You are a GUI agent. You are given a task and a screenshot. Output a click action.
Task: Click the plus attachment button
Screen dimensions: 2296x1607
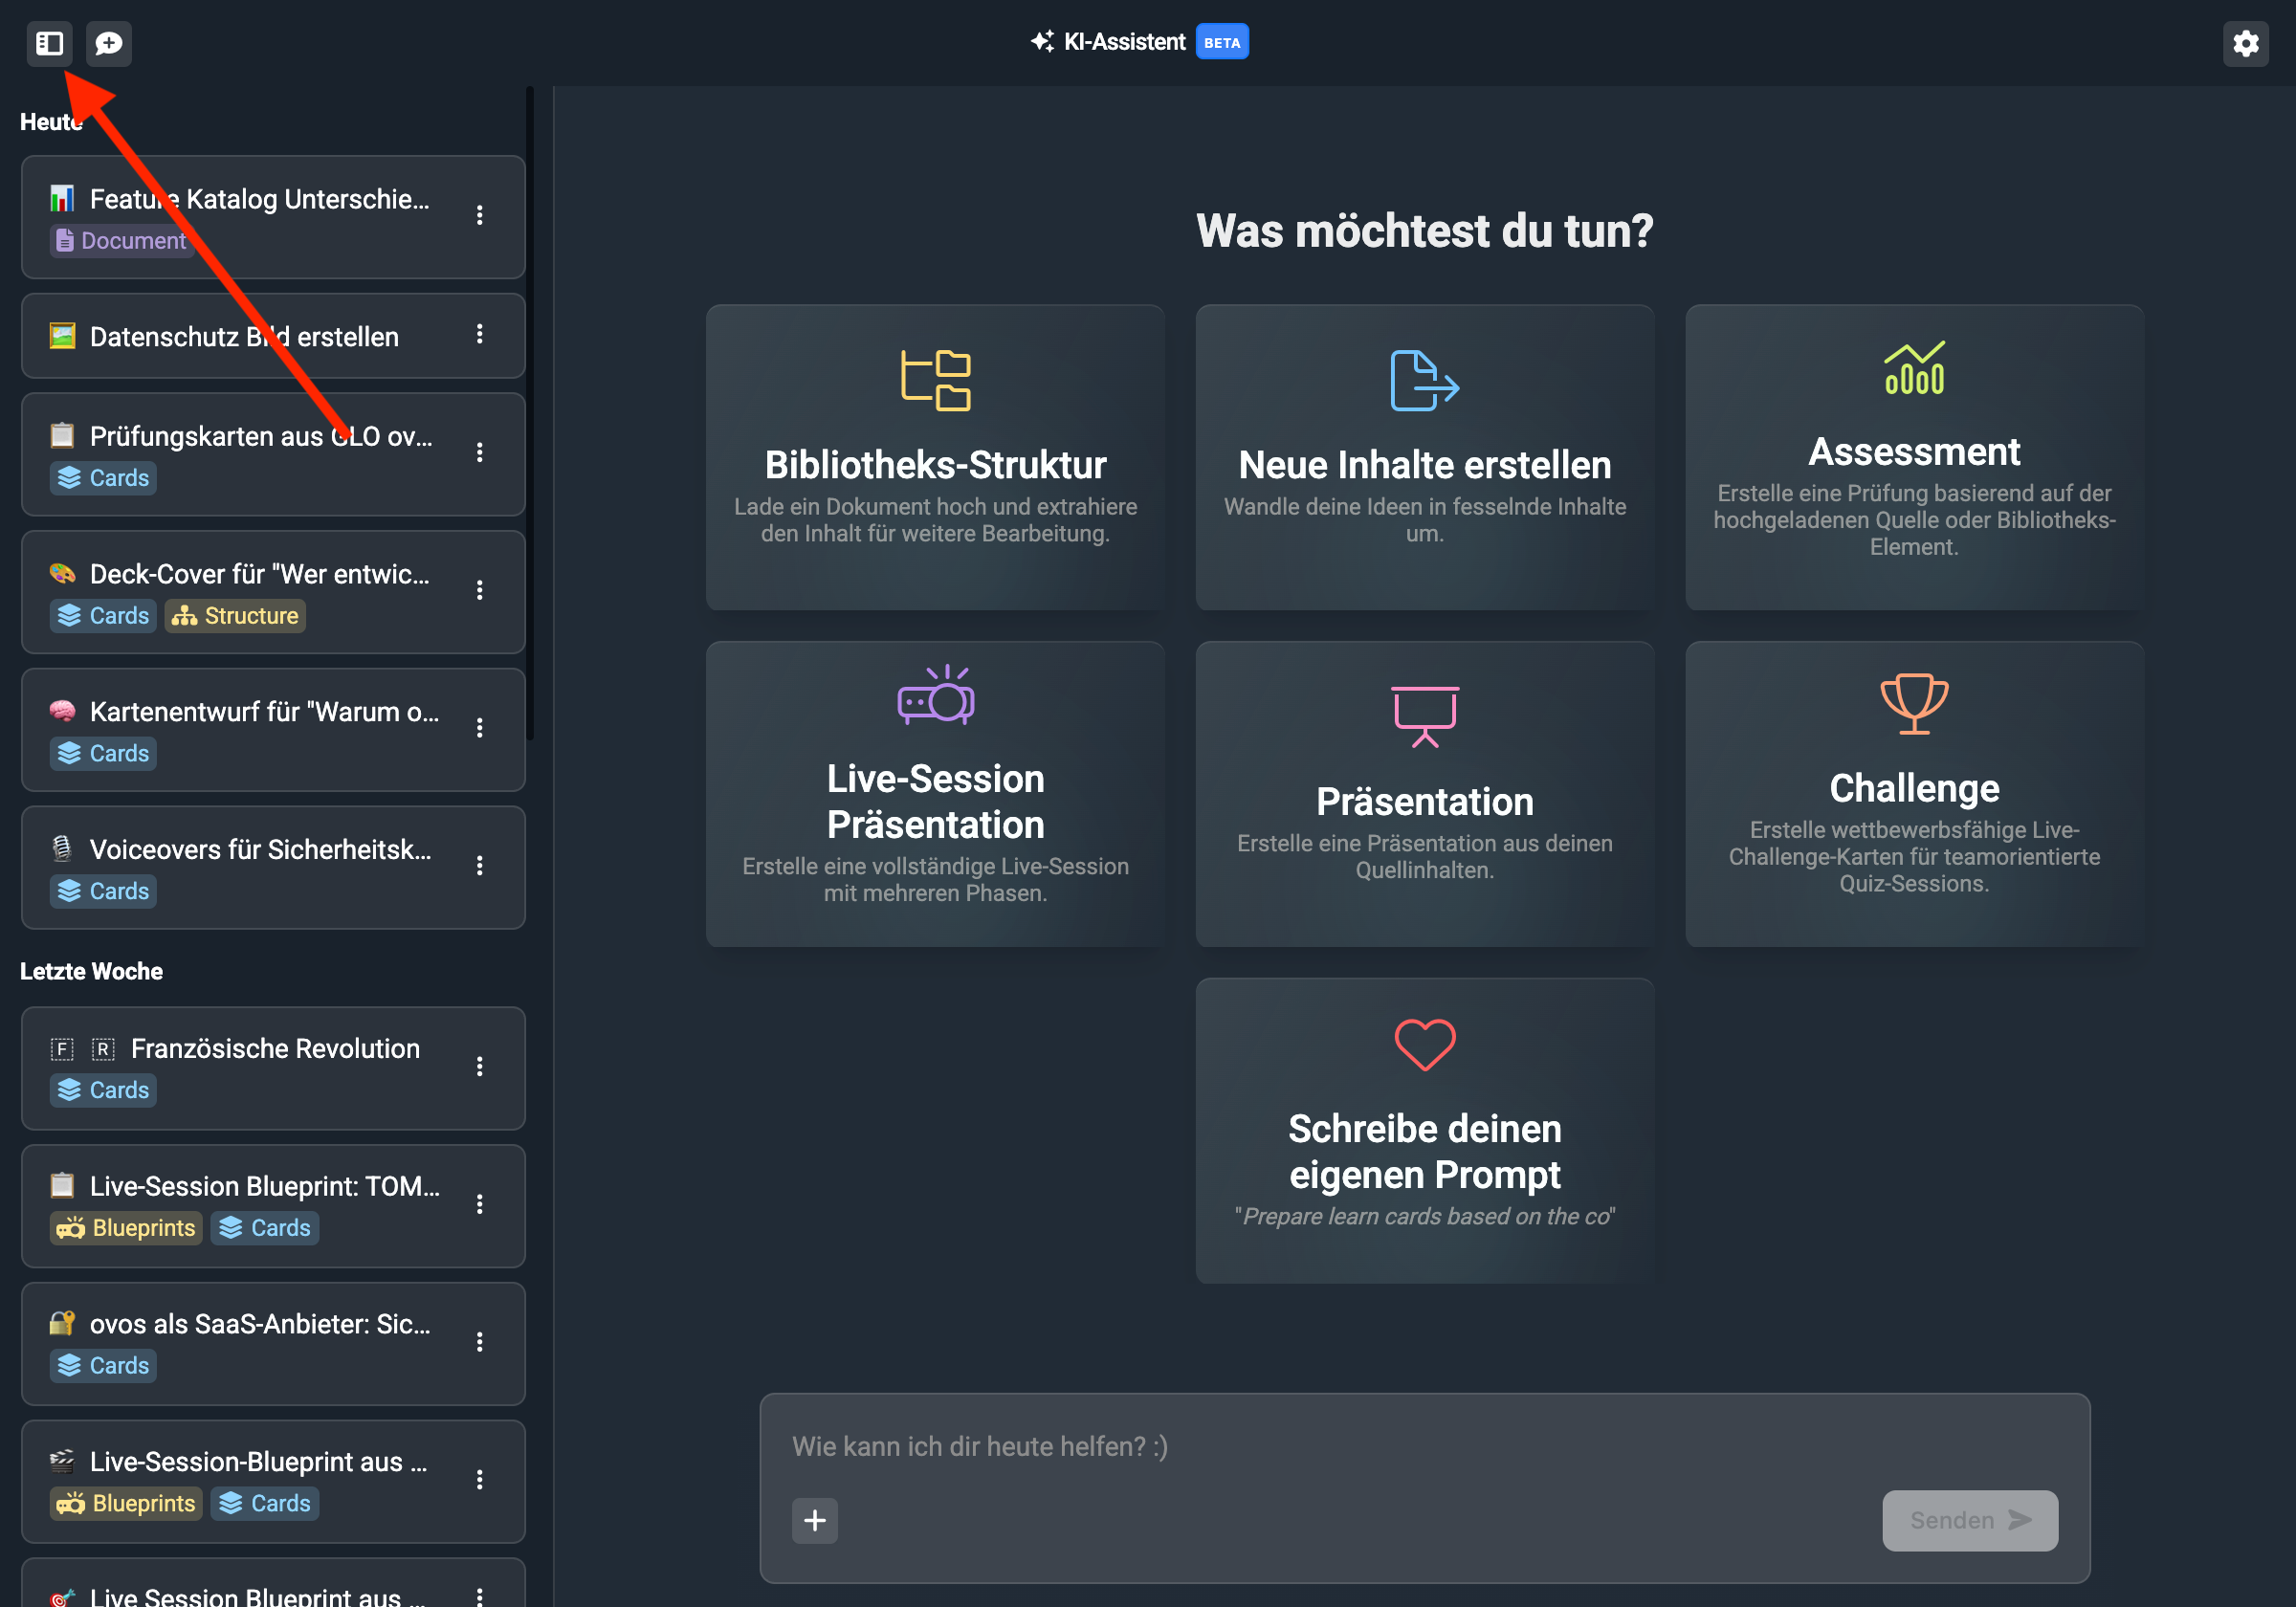815,1520
